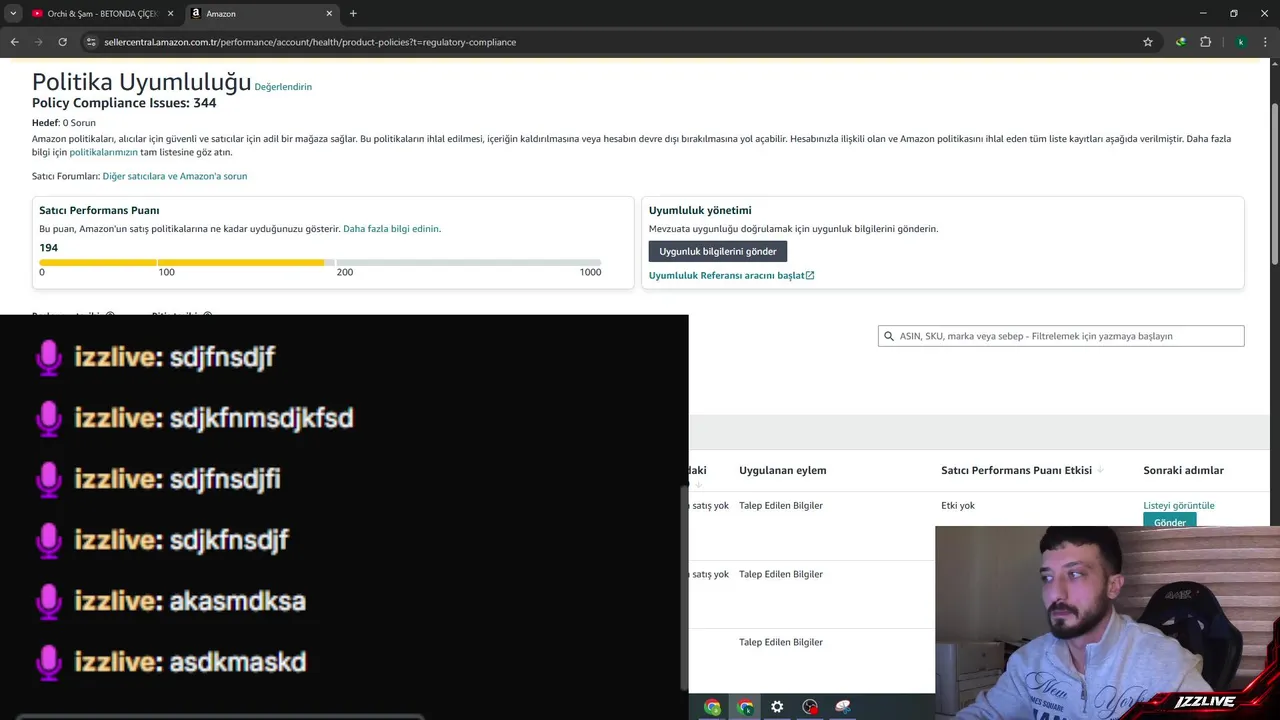Click the page vertical scrollbar
Screen dimensions: 1280x720
click(x=1274, y=185)
